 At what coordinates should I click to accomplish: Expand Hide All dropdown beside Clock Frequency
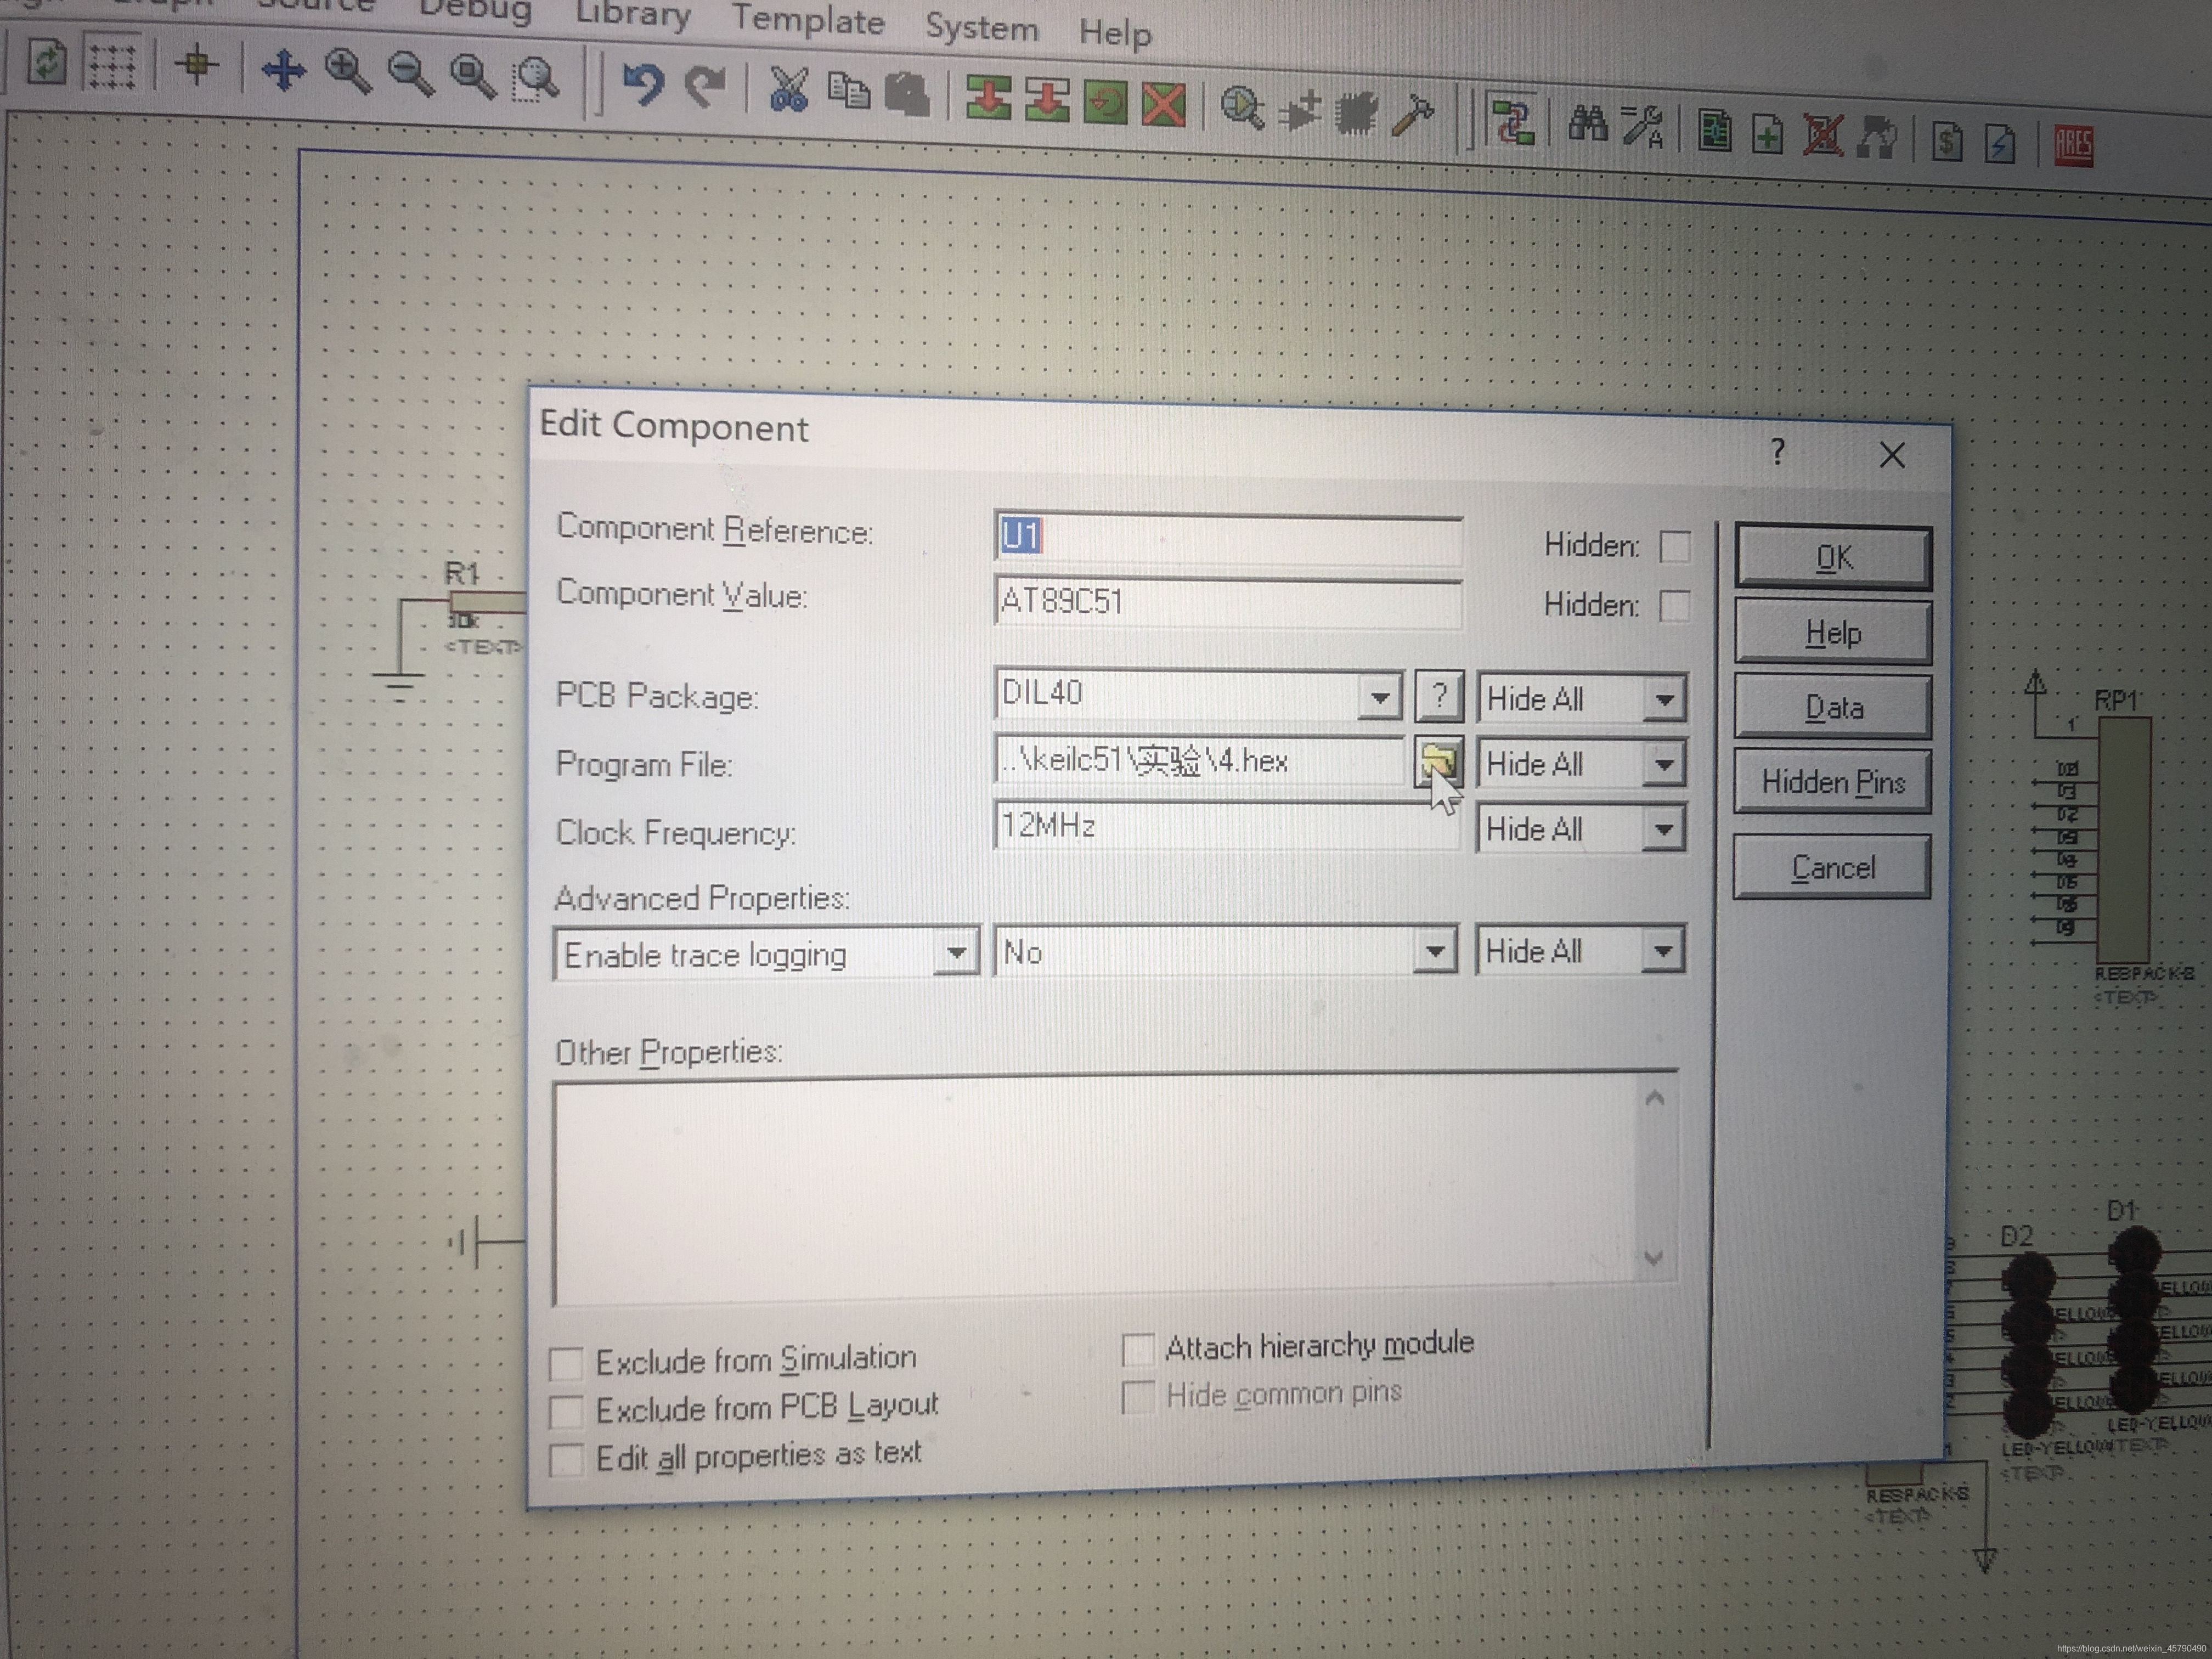click(1663, 829)
